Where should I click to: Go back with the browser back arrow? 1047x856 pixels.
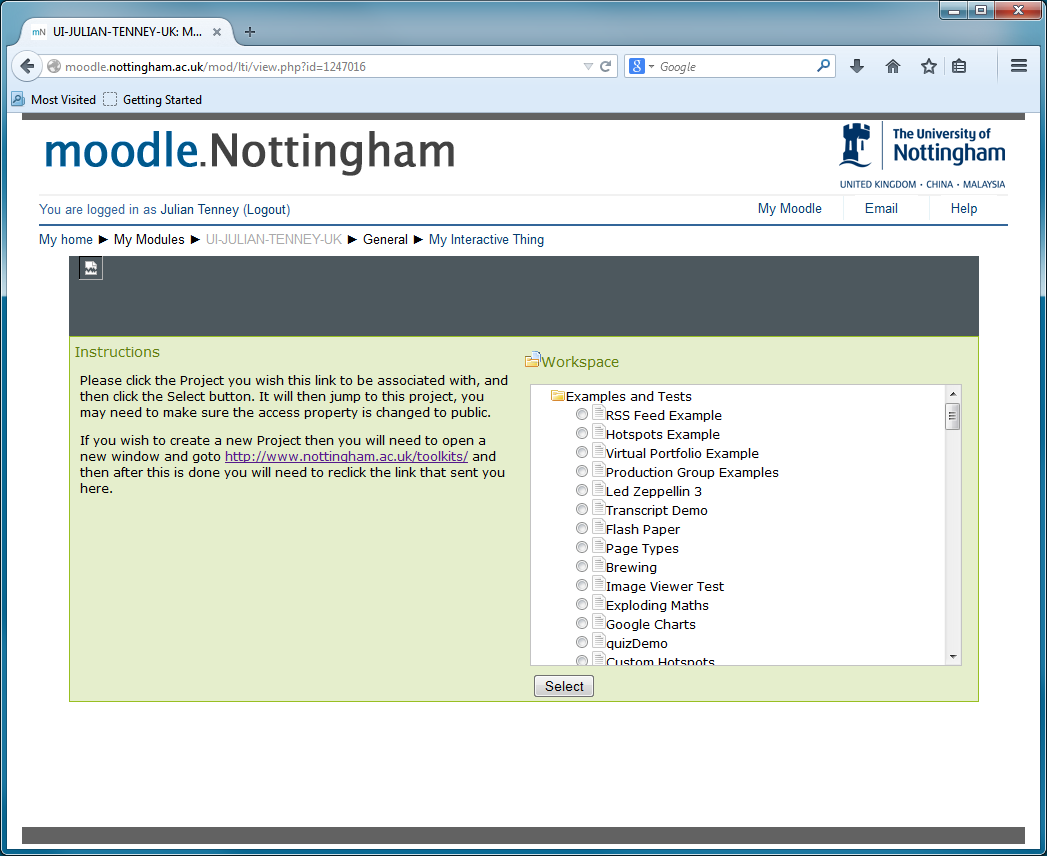pyautogui.click(x=27, y=66)
